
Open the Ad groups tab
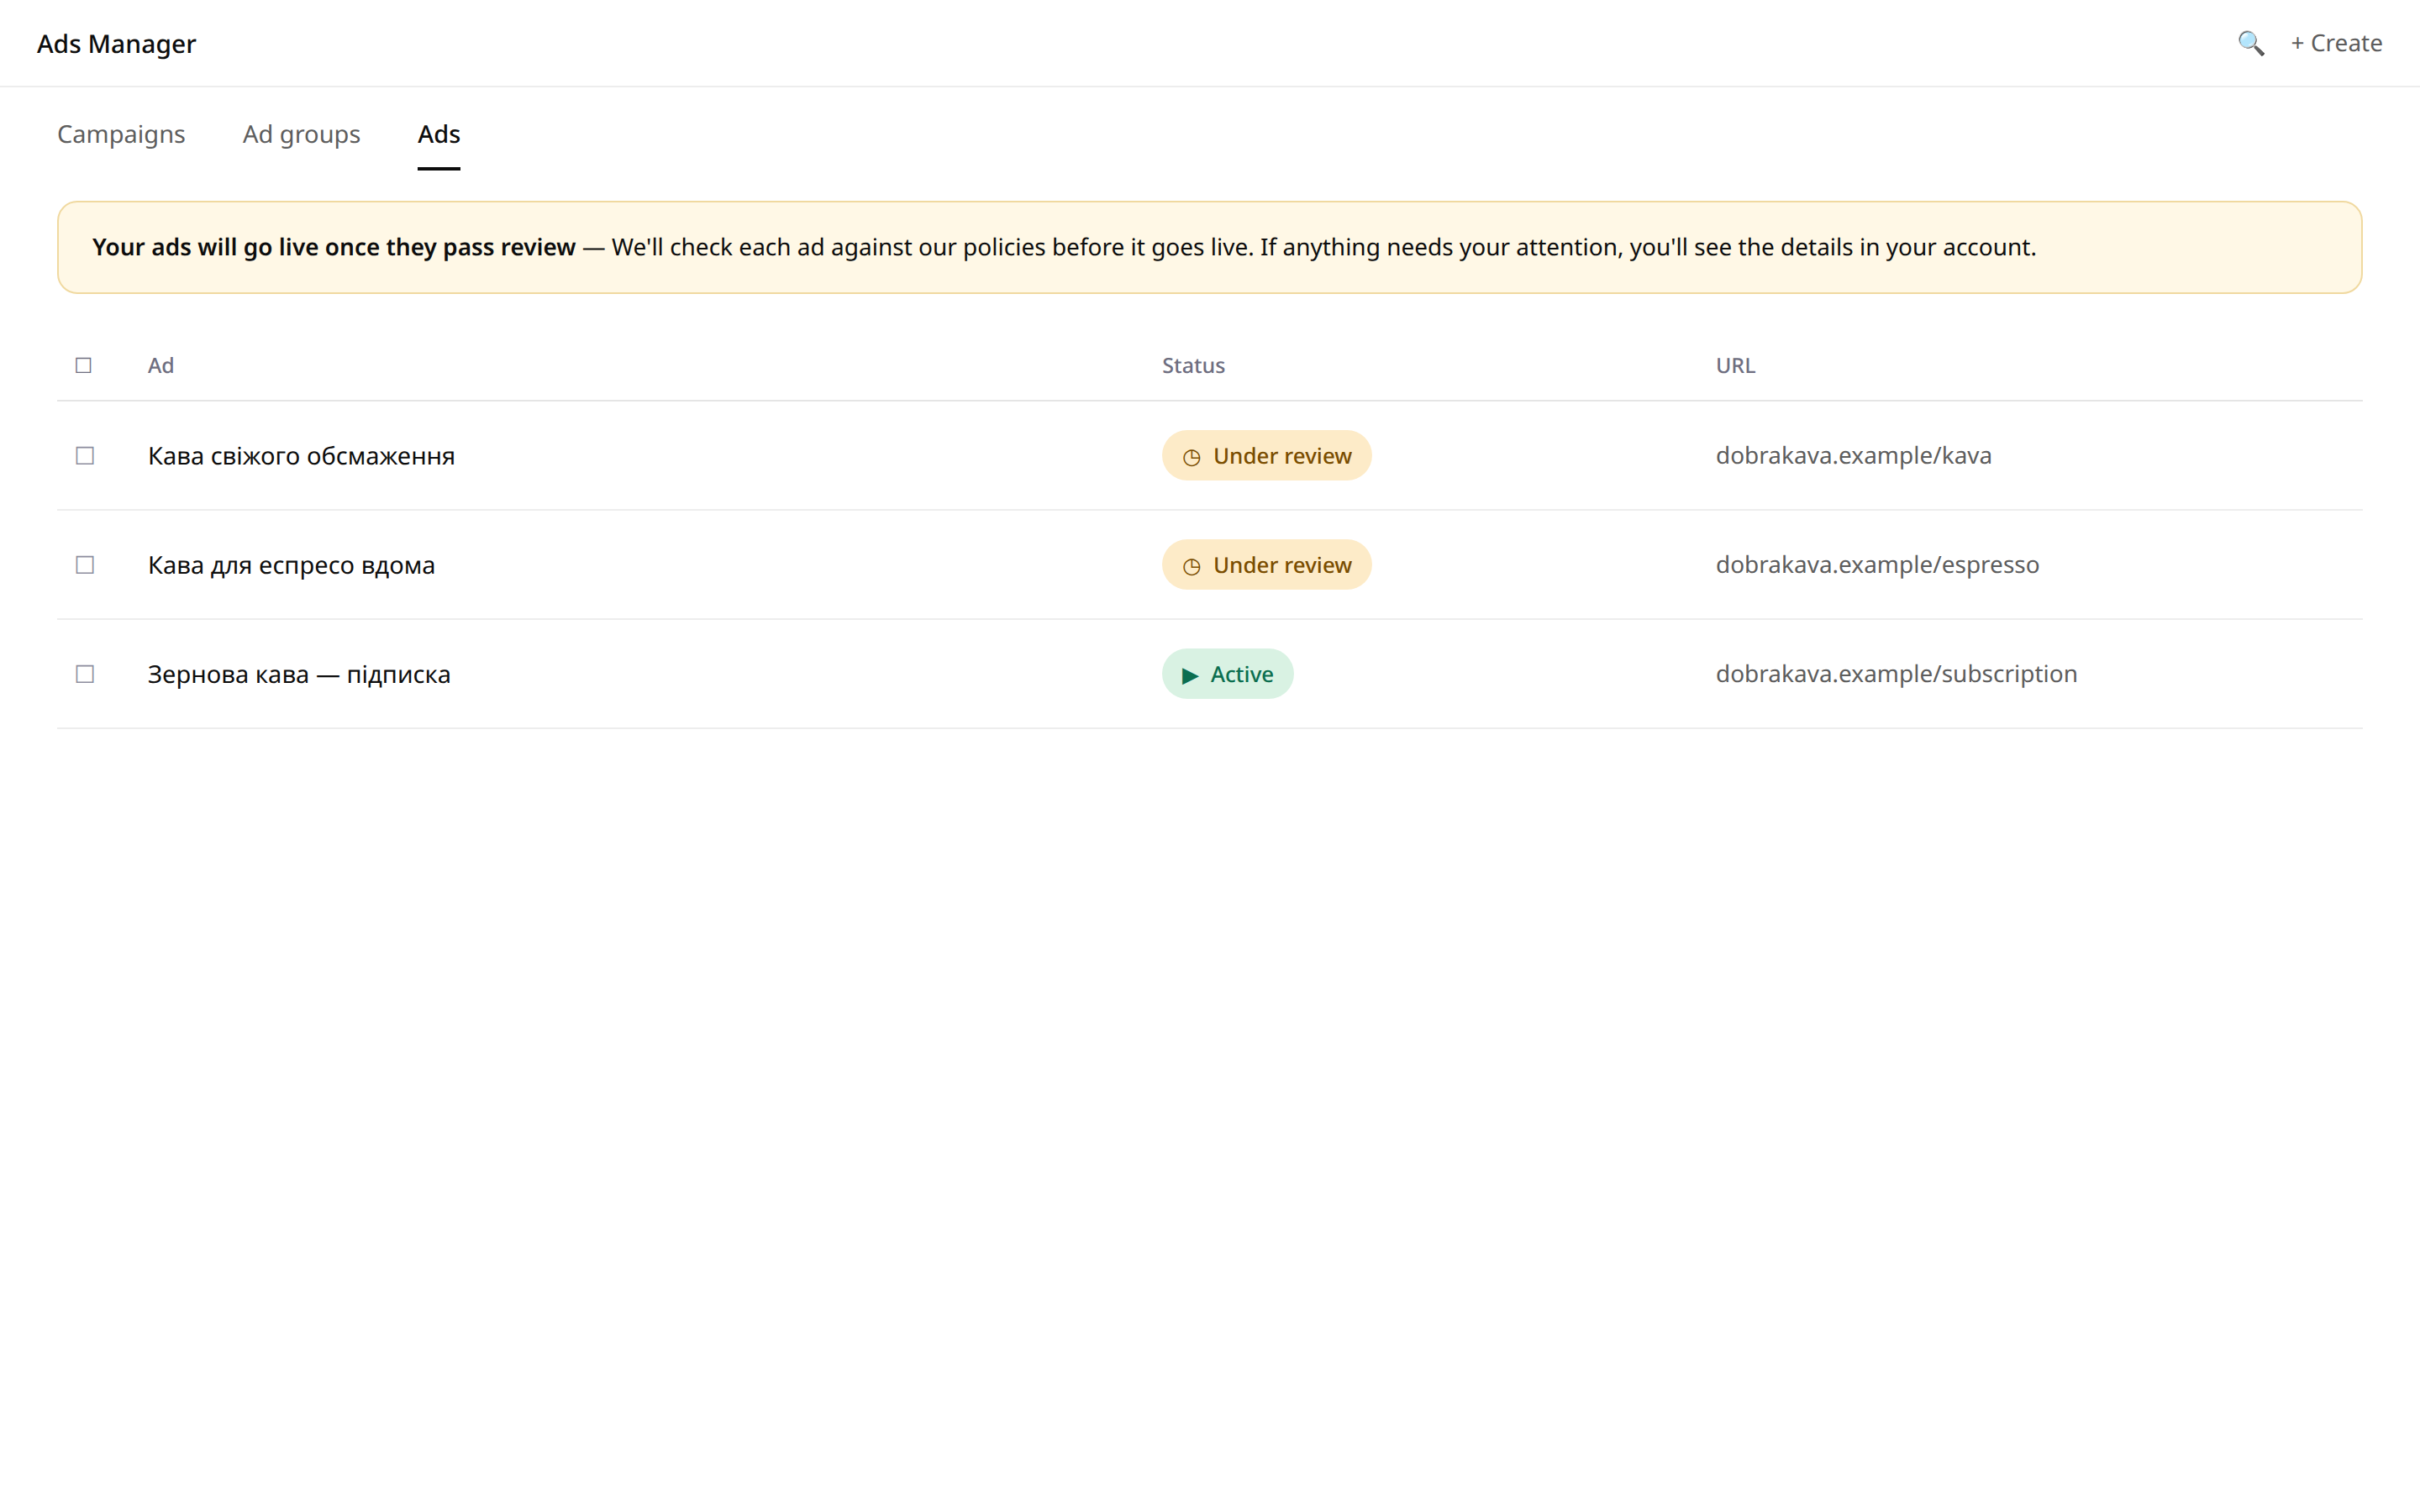(x=301, y=134)
